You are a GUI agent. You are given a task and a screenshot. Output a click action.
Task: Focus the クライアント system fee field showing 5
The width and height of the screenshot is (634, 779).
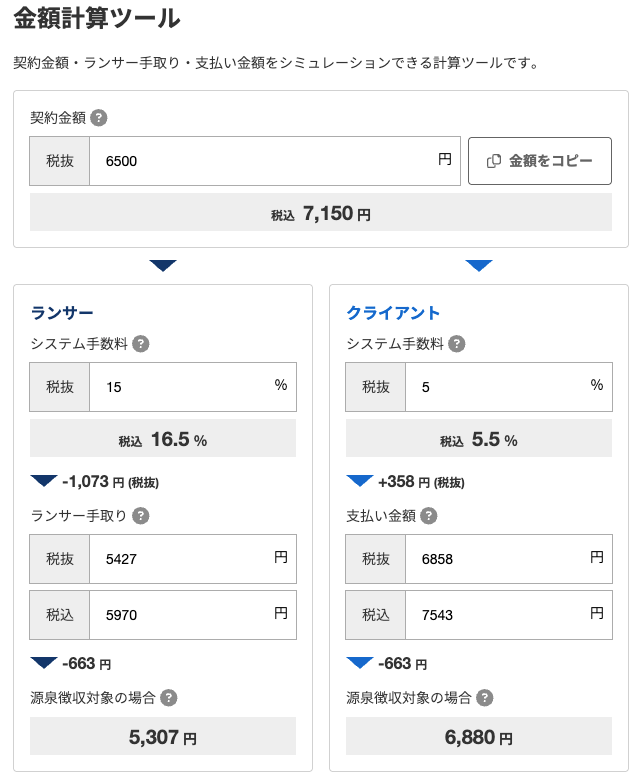495,387
